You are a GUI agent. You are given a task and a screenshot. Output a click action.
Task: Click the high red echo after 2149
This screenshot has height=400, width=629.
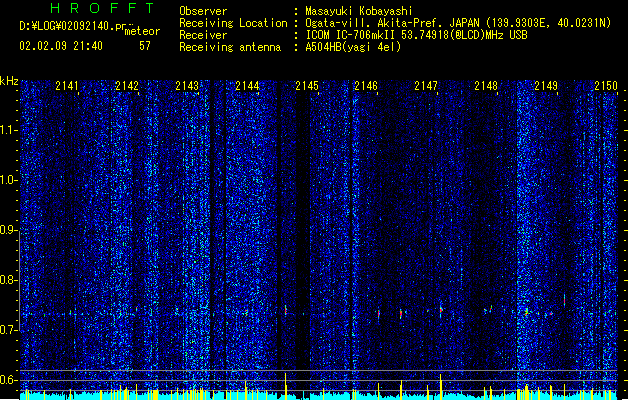click(x=564, y=300)
